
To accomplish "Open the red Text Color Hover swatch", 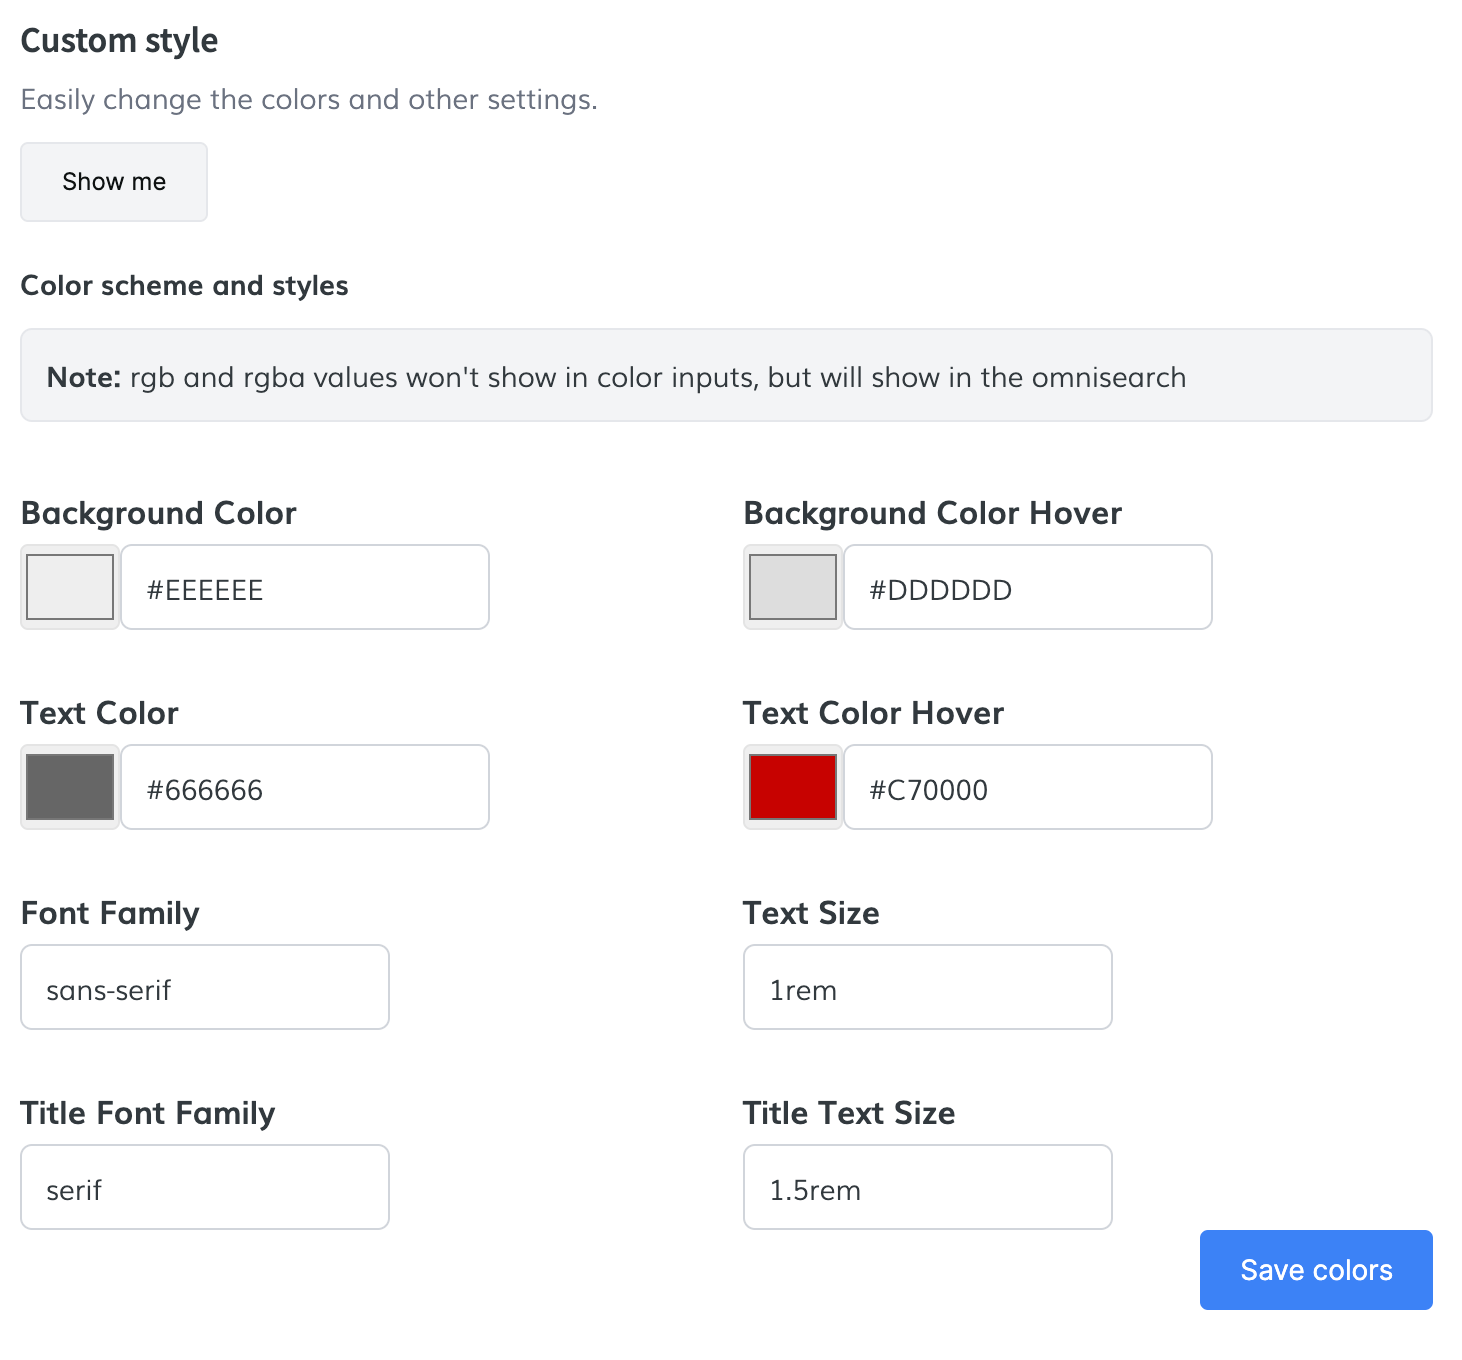I will 793,787.
